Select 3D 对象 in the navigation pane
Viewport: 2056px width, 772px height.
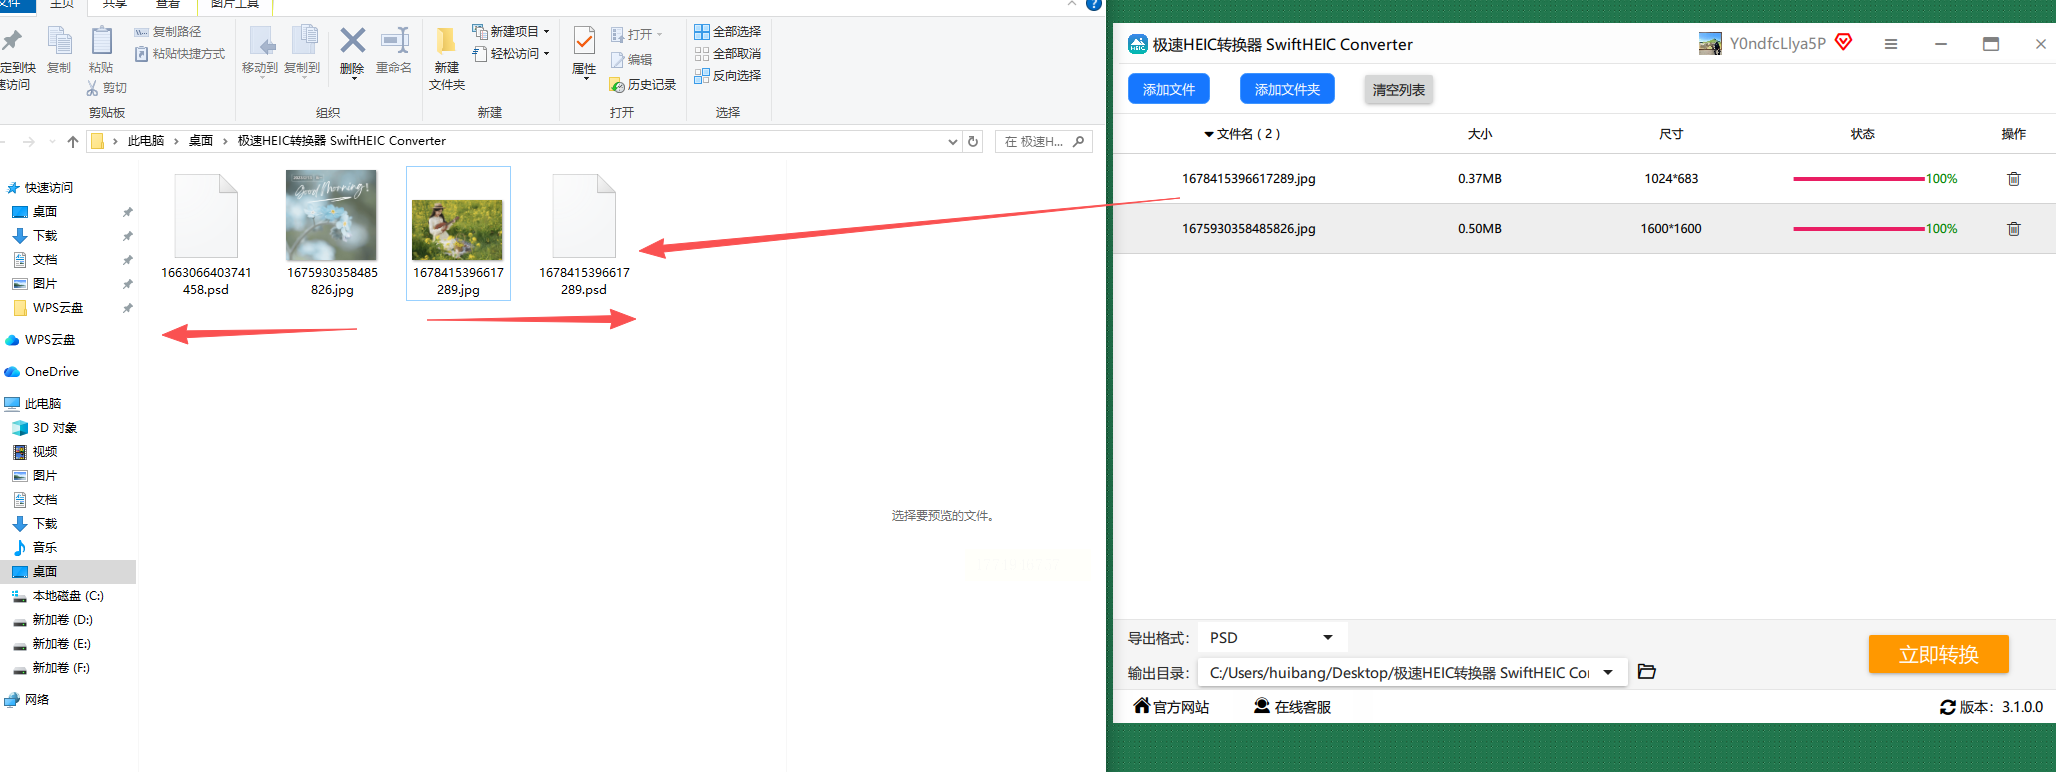[55, 428]
